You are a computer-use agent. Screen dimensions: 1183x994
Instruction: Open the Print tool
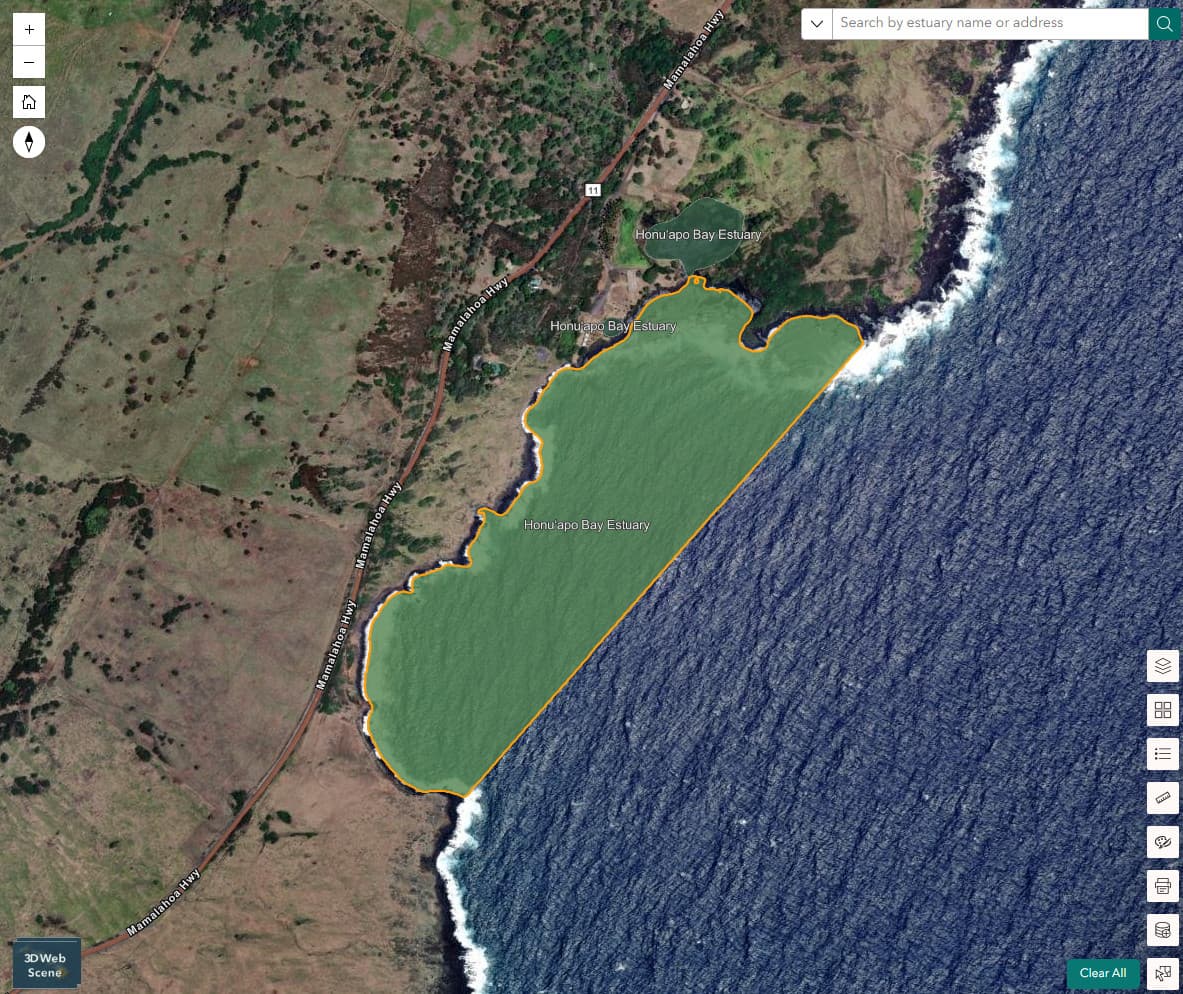point(1162,886)
